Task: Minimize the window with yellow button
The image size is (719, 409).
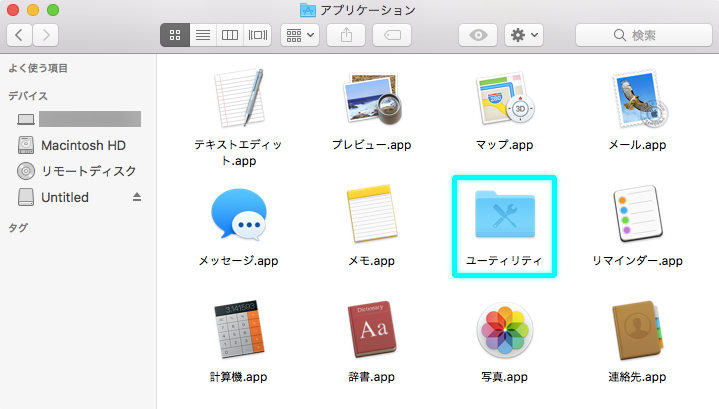Action: pyautogui.click(x=33, y=10)
